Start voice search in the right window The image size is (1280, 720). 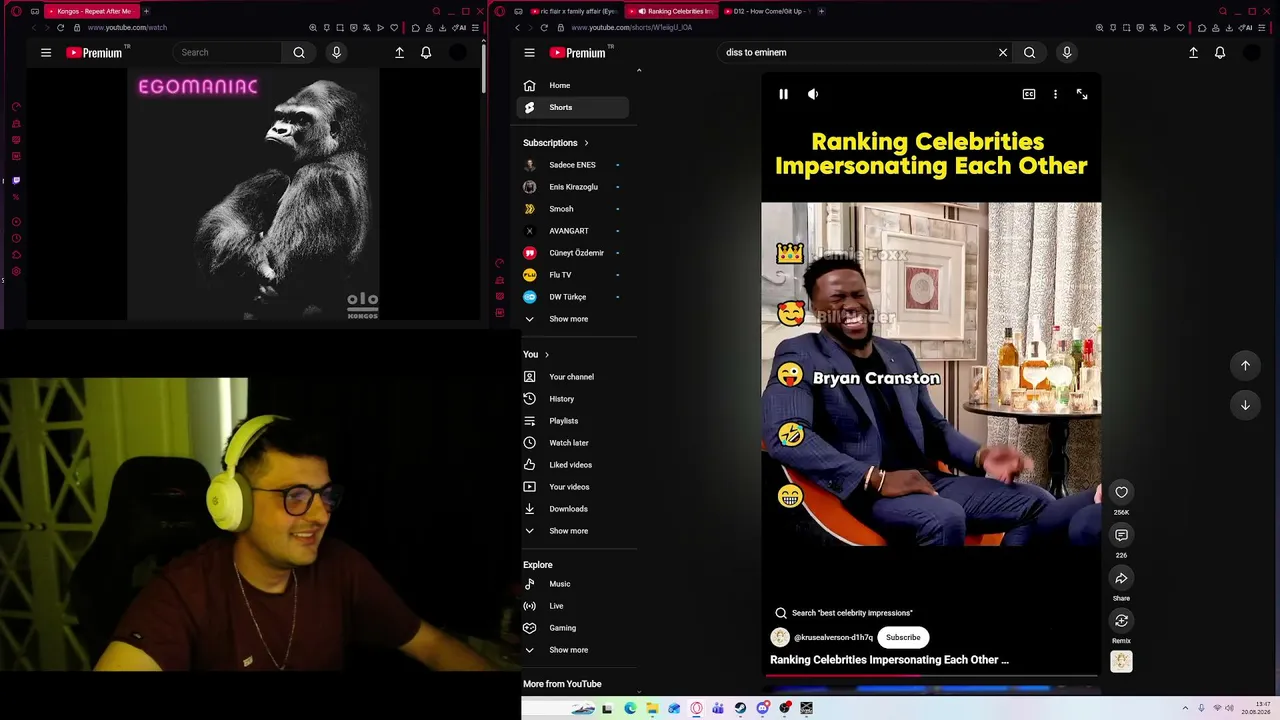click(1067, 52)
